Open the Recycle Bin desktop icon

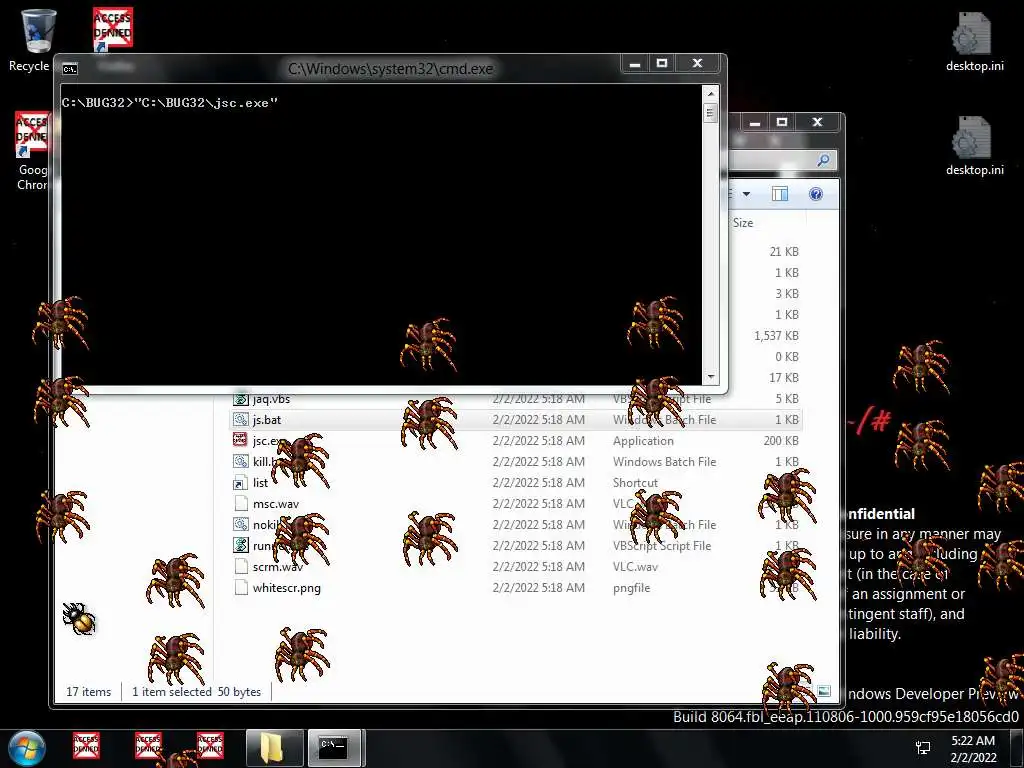[x=38, y=31]
